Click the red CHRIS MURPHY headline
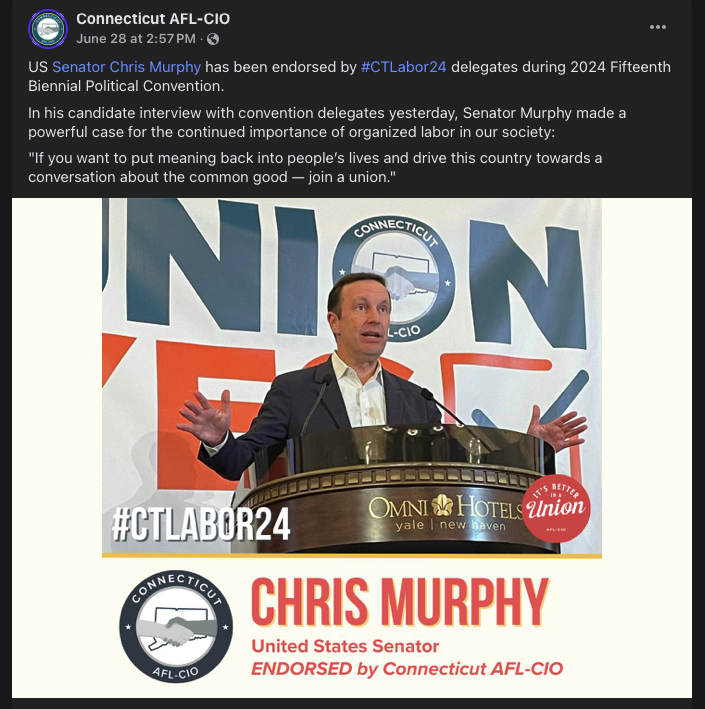Image resolution: width=705 pixels, height=709 pixels. 399,602
